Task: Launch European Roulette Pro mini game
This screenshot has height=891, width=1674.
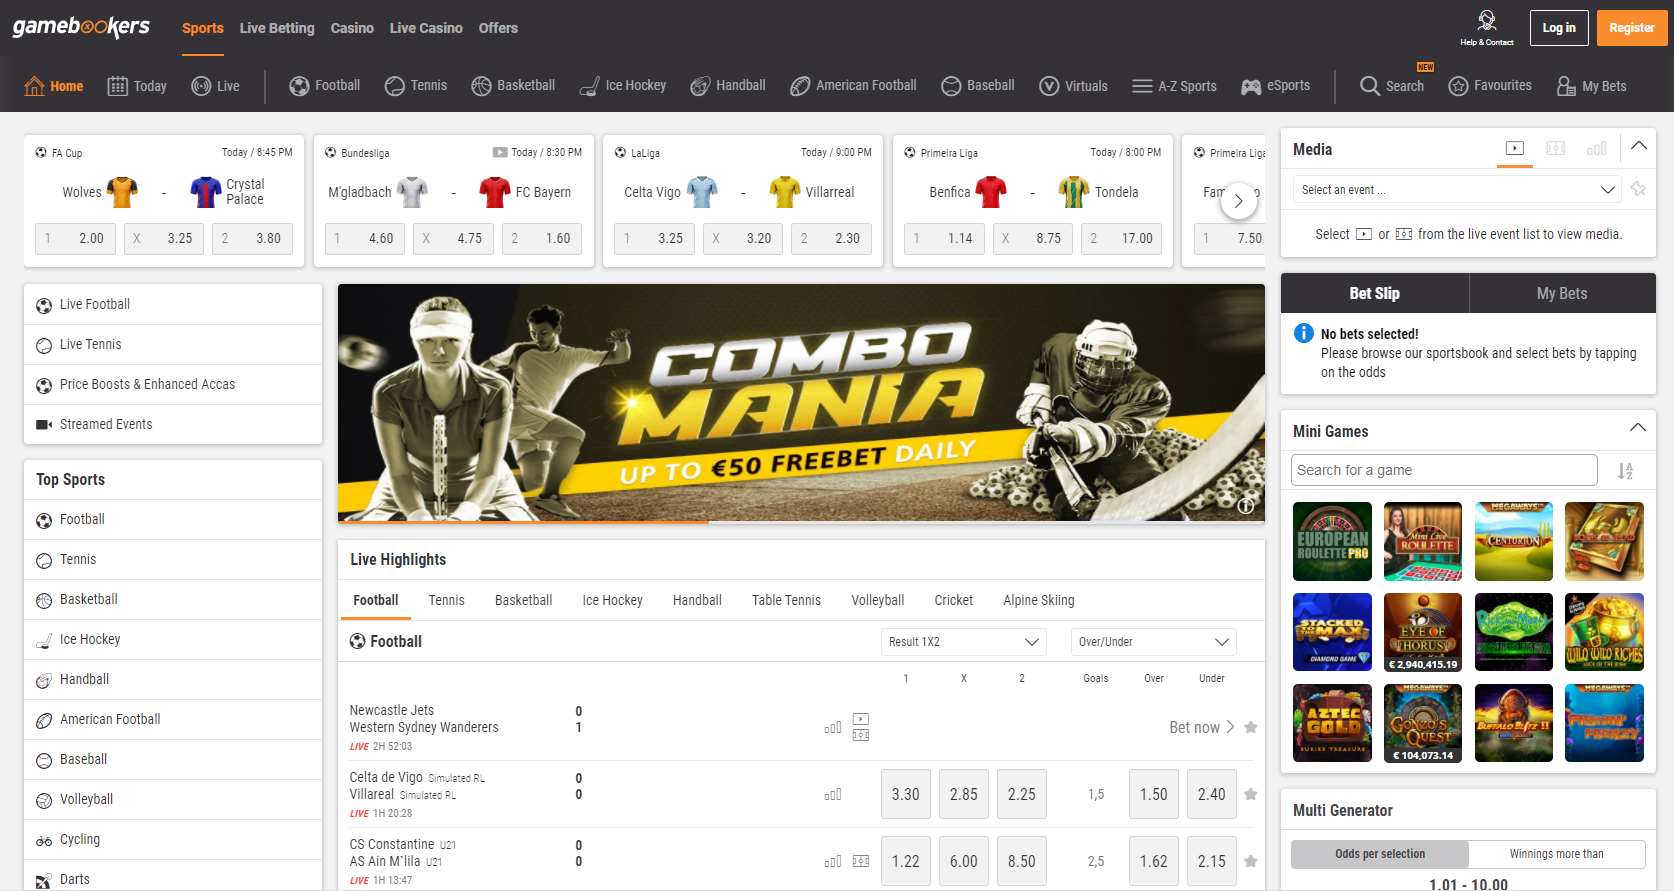Action: click(1332, 541)
